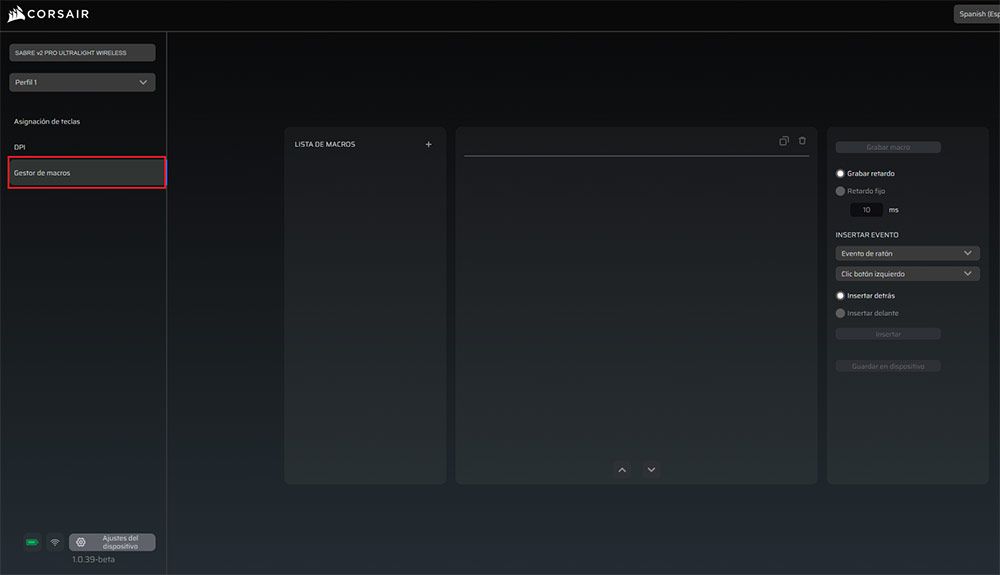Click the 1.0.39-beta version text
The height and width of the screenshot is (575, 1000).
pyautogui.click(x=93, y=560)
